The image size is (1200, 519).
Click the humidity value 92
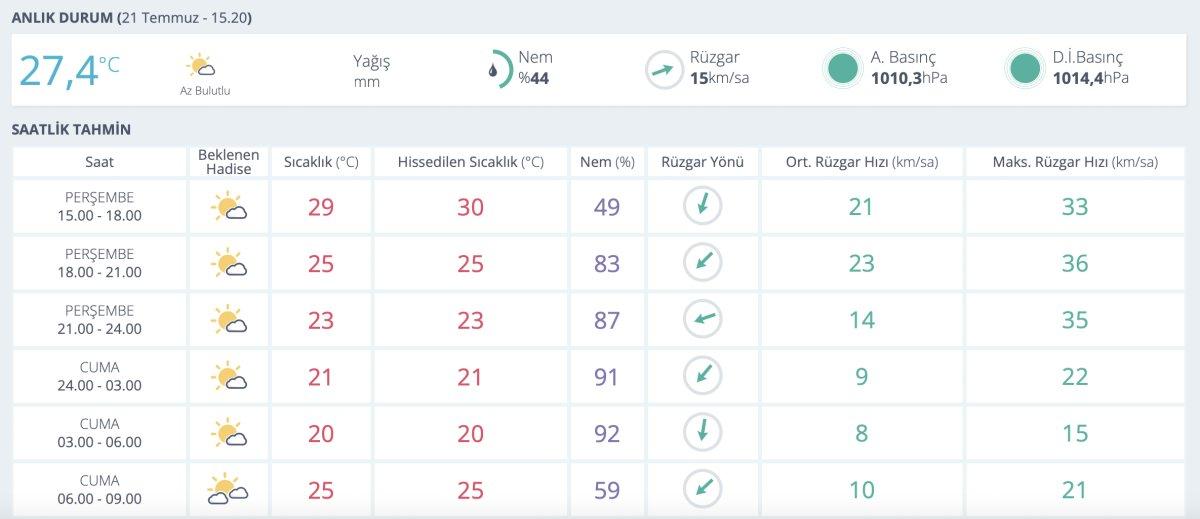607,433
